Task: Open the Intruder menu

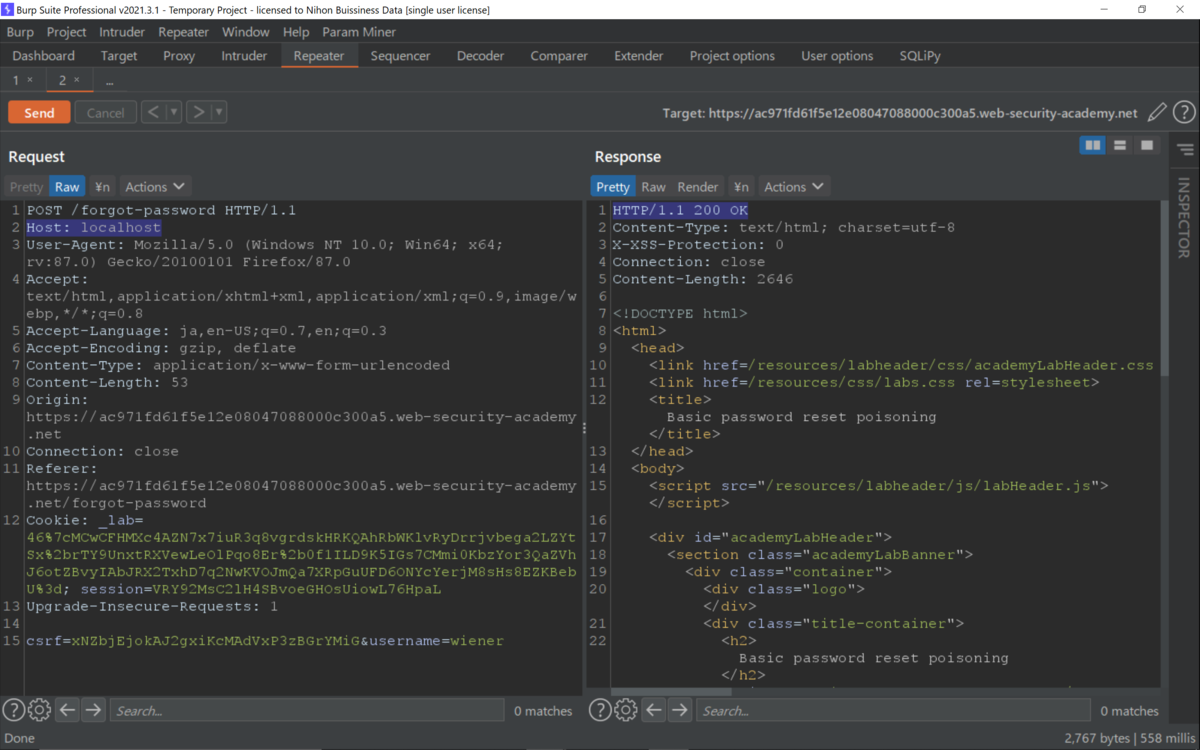Action: point(122,32)
